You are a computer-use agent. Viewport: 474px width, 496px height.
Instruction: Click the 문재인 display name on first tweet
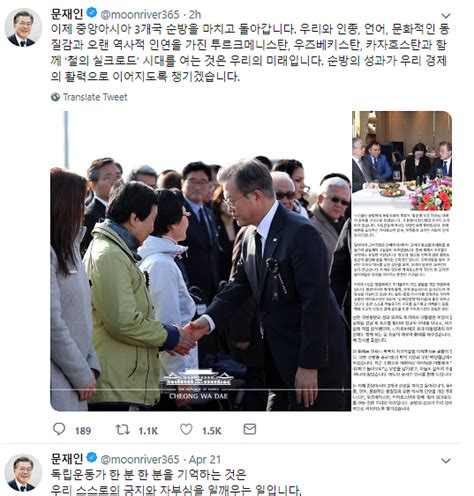[x=67, y=14]
